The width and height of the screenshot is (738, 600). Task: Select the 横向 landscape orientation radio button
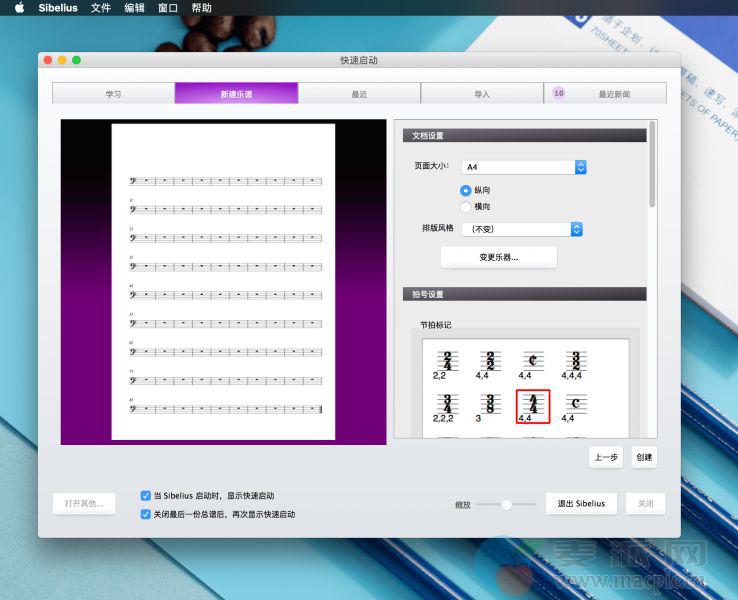[466, 207]
